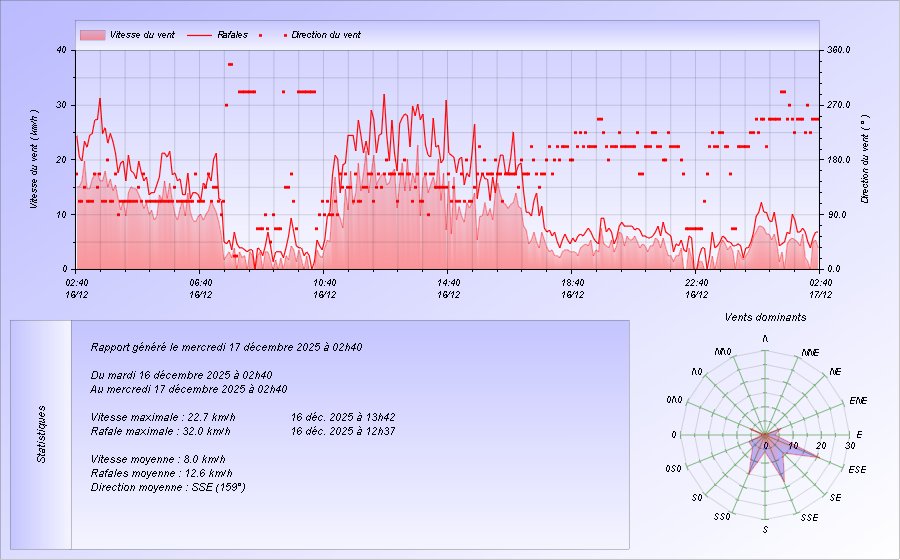The height and width of the screenshot is (560, 900).
Task: Click the Direction du vent legend label
Action: point(326,35)
